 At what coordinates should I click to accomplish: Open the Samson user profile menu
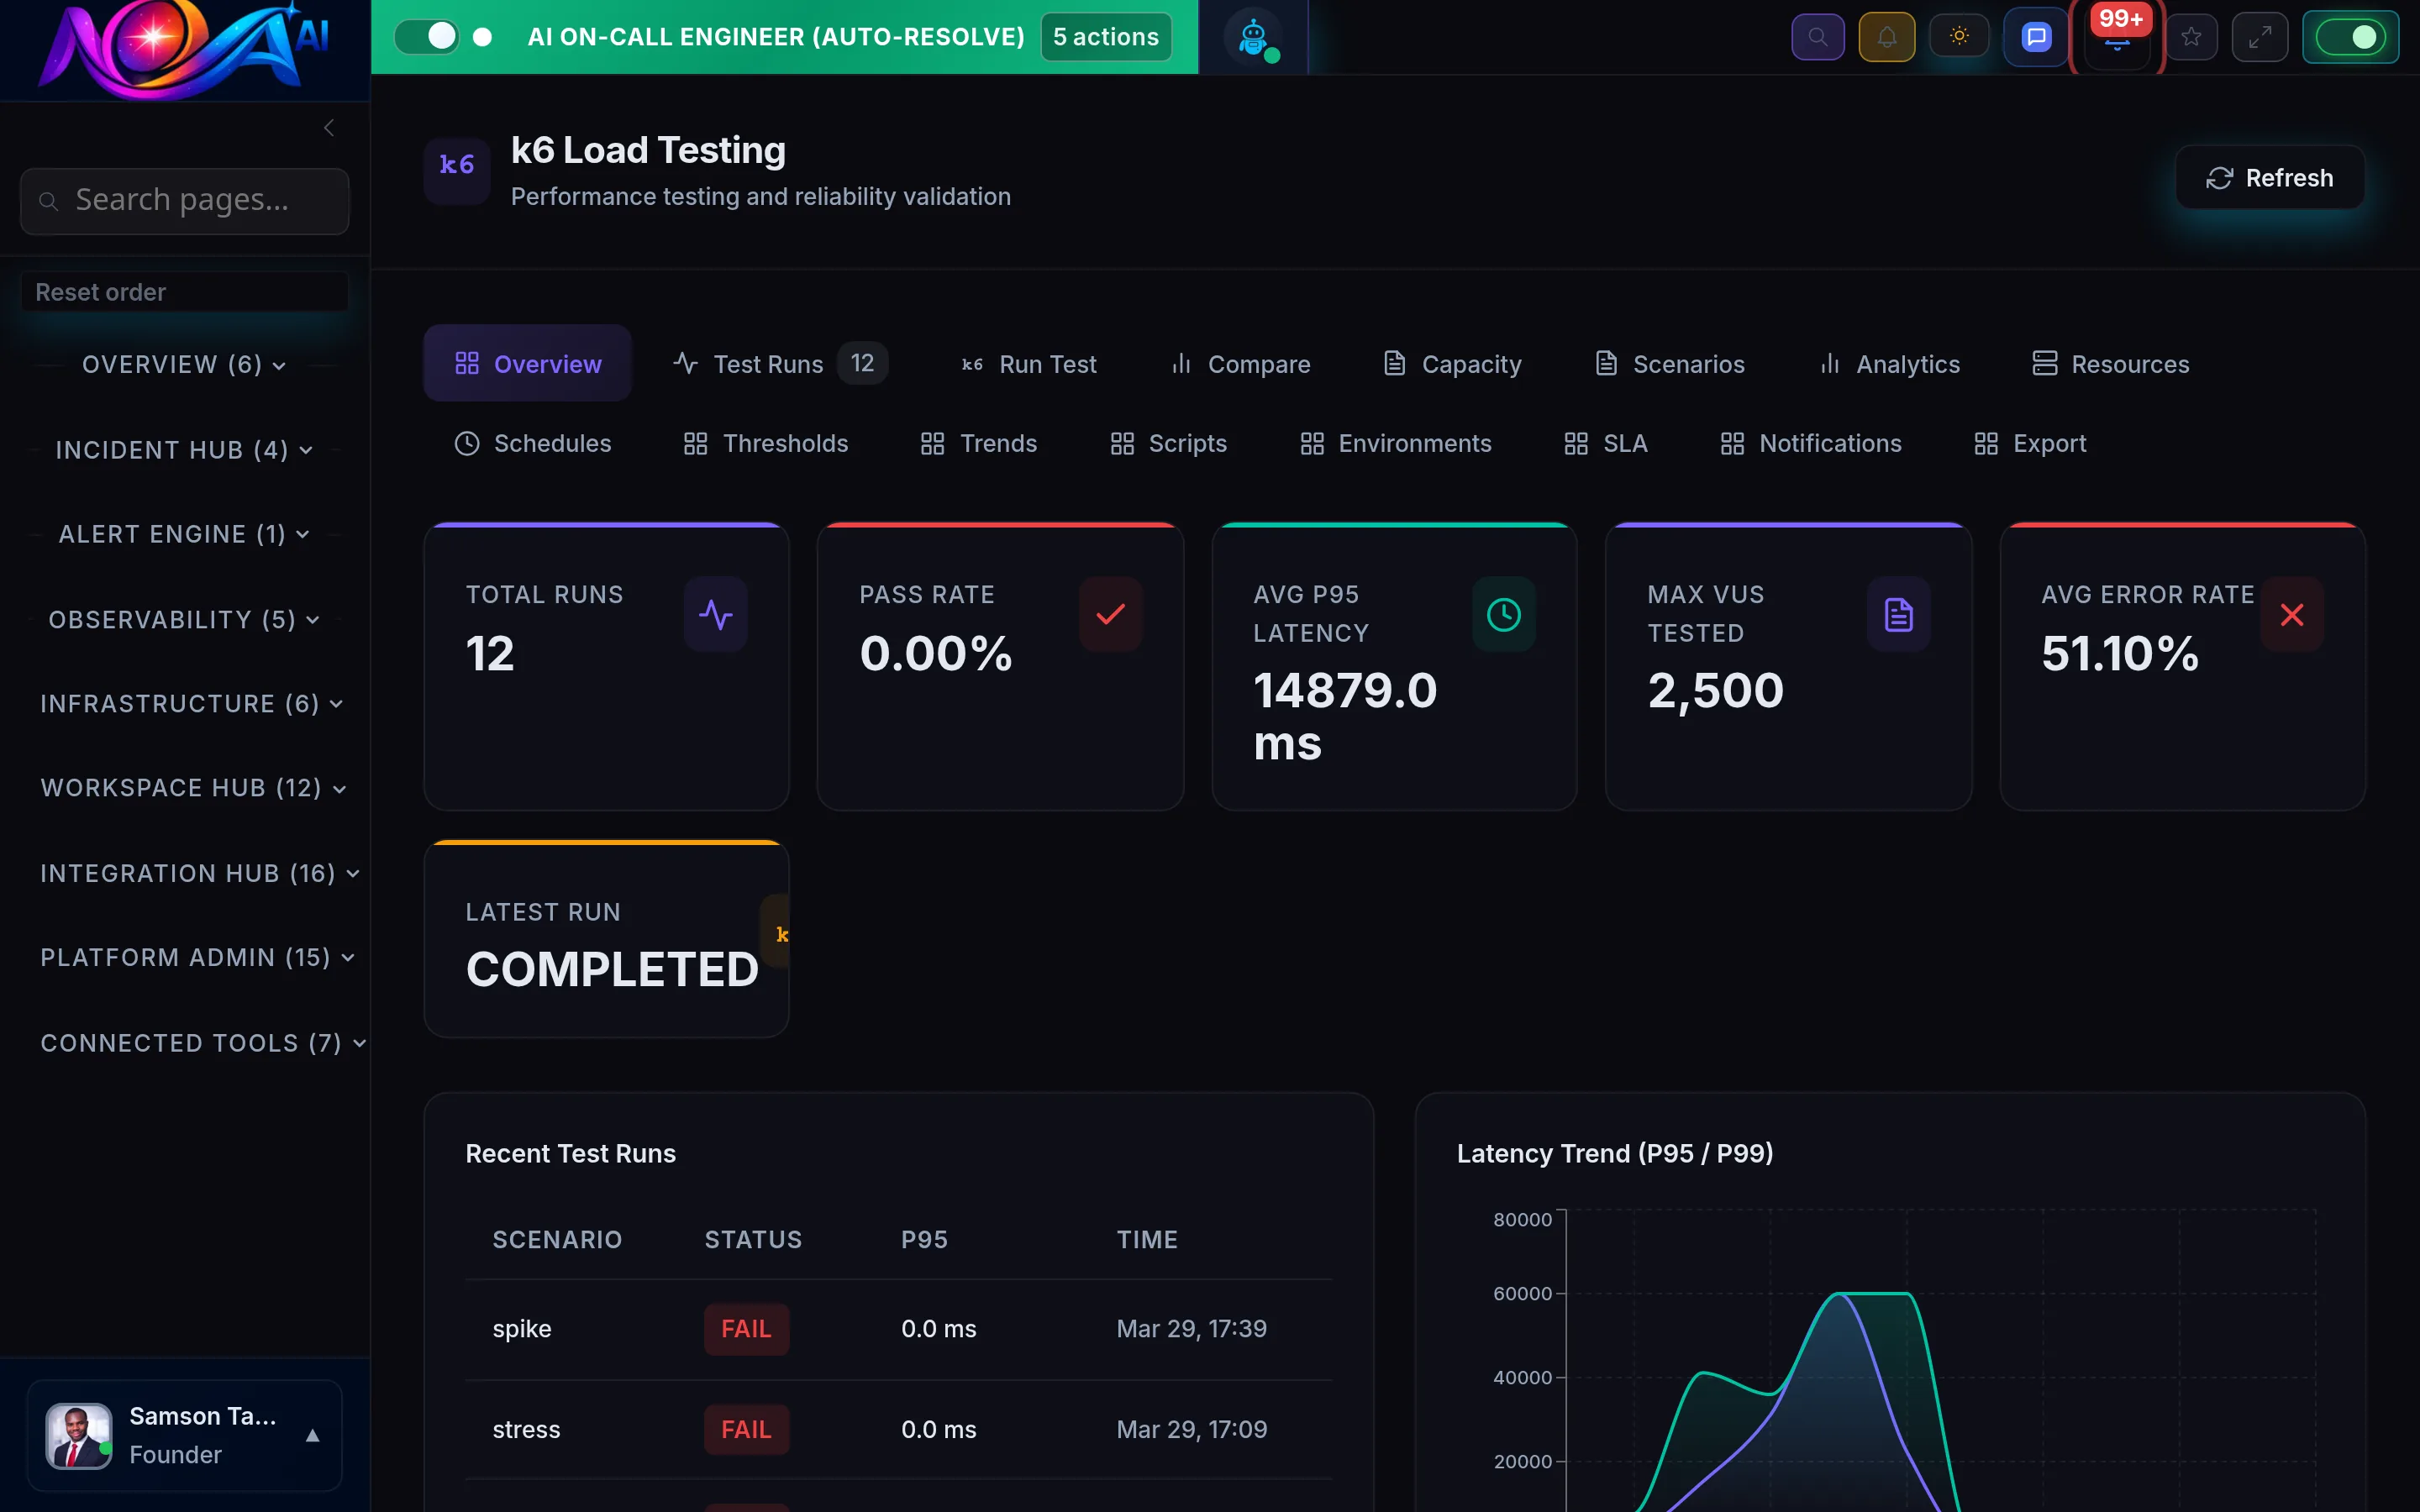[184, 1434]
